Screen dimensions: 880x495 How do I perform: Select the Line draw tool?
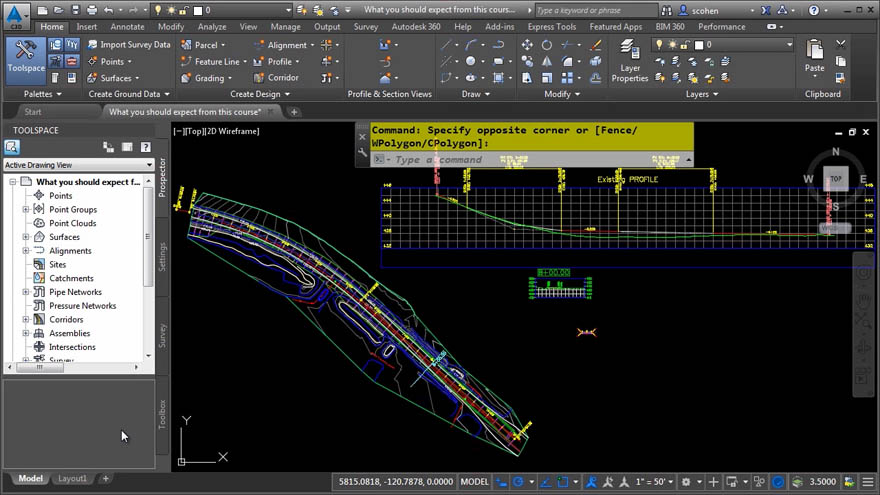pyautogui.click(x=446, y=45)
